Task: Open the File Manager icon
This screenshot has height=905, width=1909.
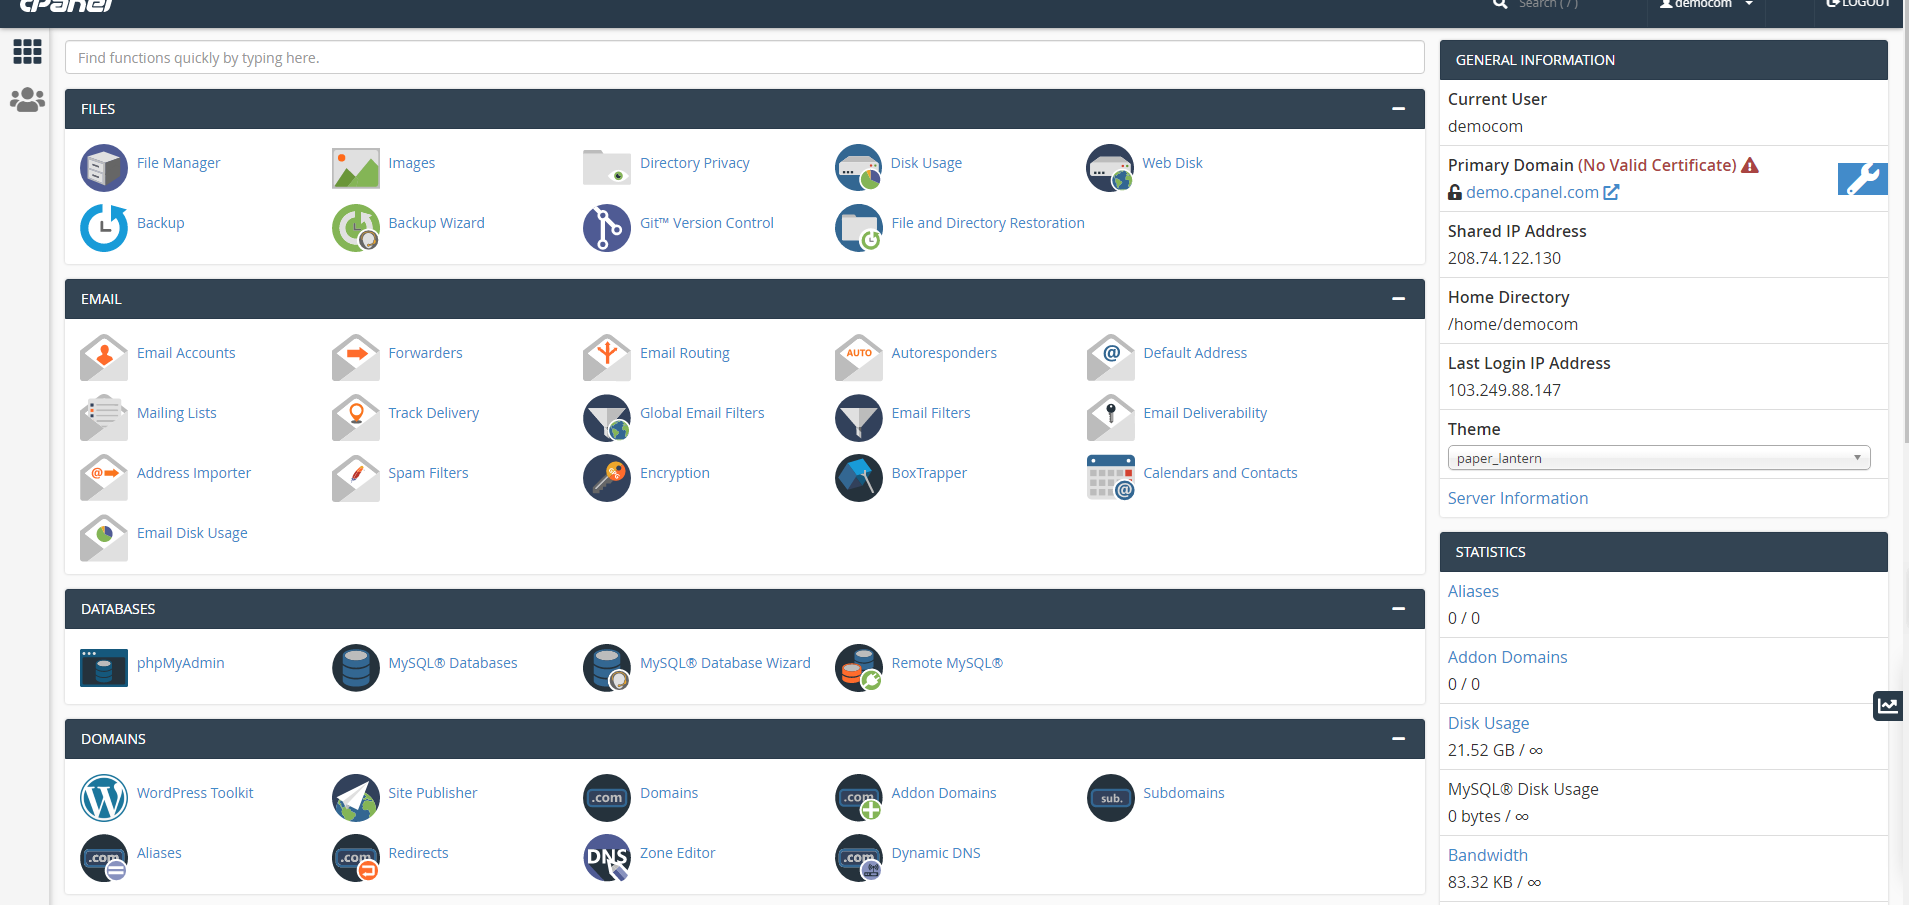Action: [104, 168]
